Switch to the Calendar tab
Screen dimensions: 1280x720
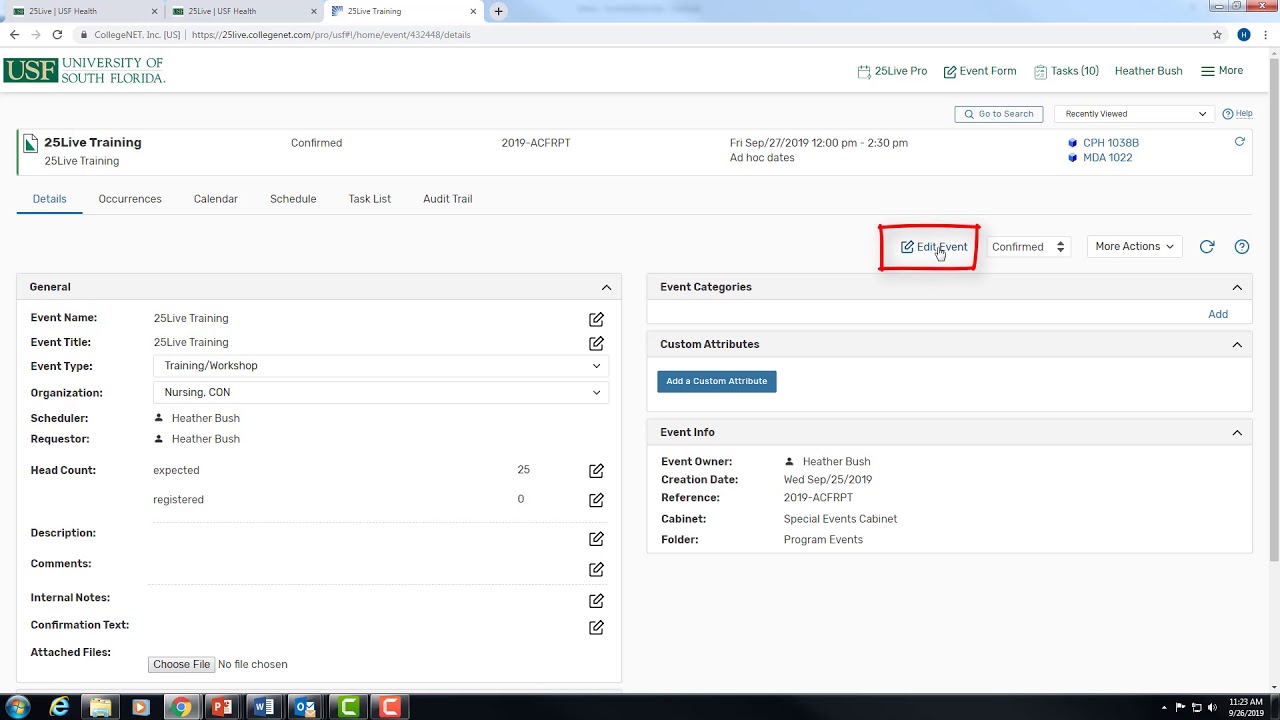tap(216, 199)
